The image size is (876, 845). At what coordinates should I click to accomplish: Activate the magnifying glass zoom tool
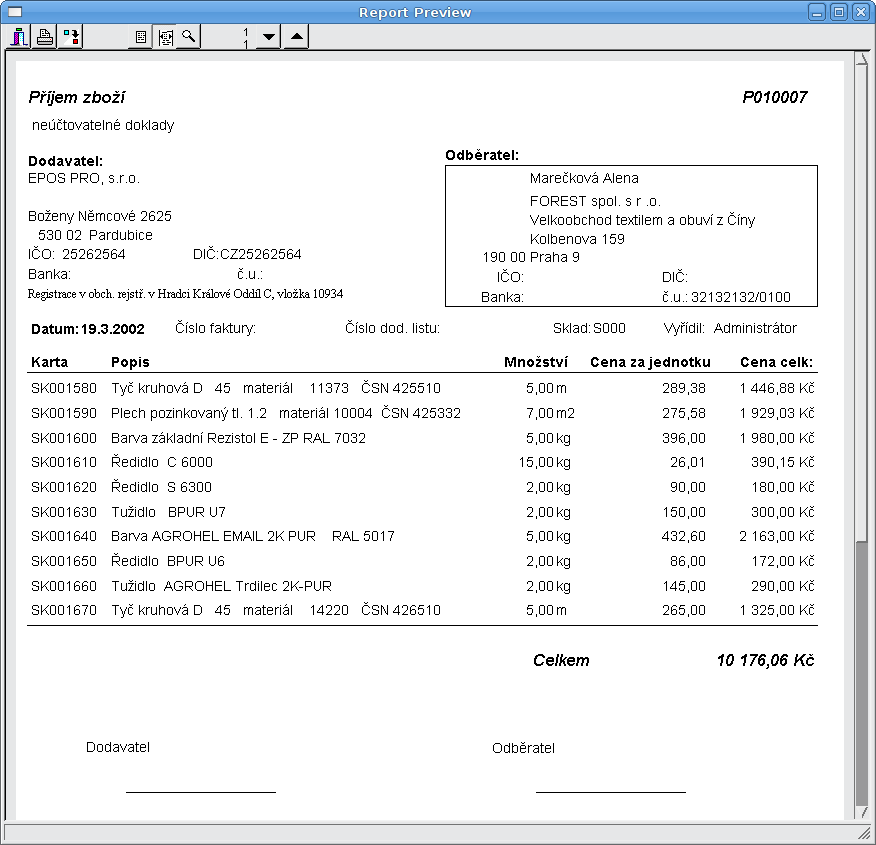click(x=188, y=37)
